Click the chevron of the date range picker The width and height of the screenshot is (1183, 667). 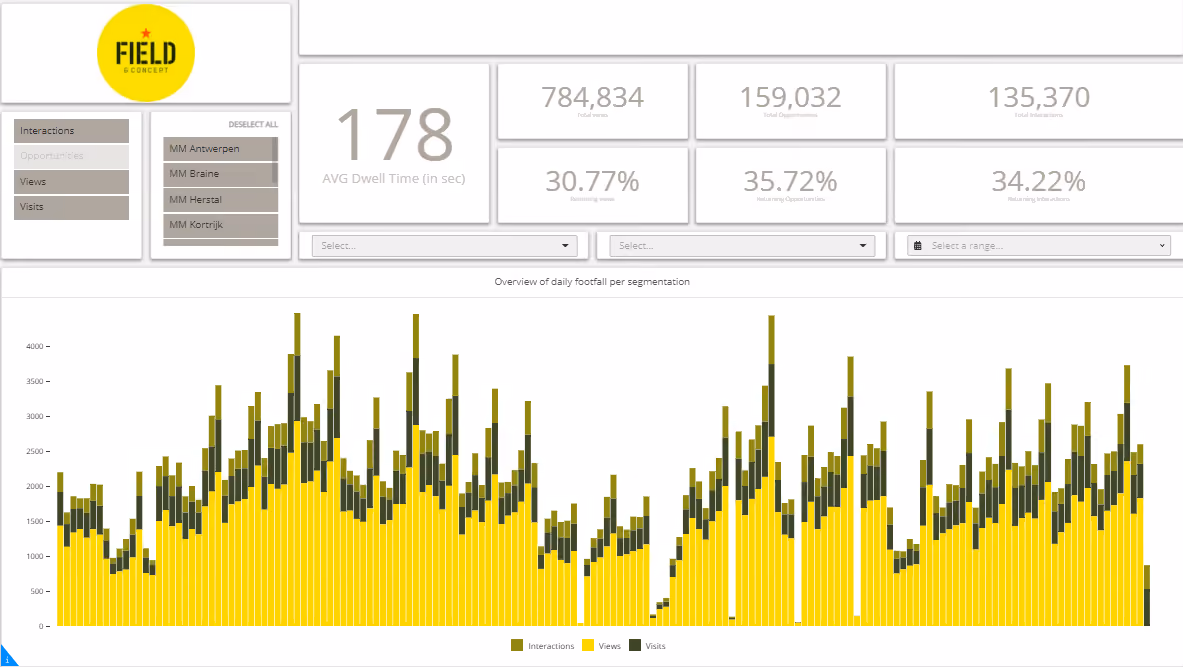point(1162,246)
